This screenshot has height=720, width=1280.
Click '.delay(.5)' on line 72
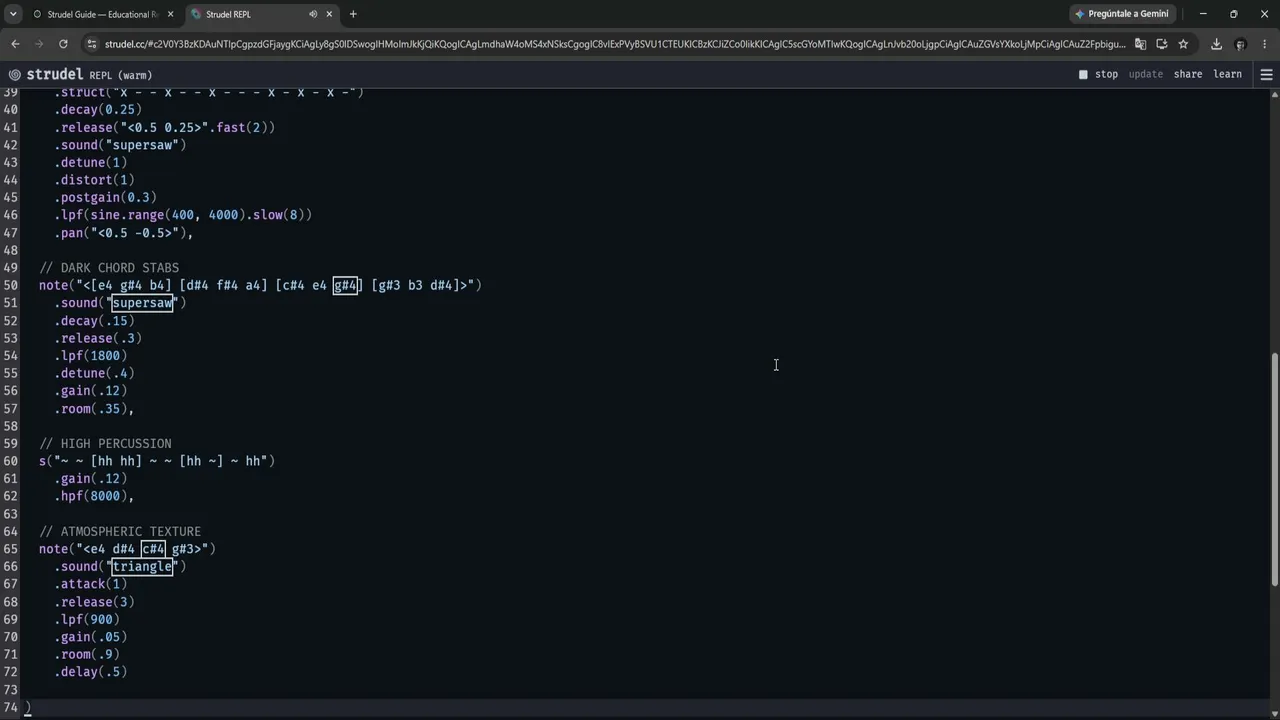tap(91, 672)
